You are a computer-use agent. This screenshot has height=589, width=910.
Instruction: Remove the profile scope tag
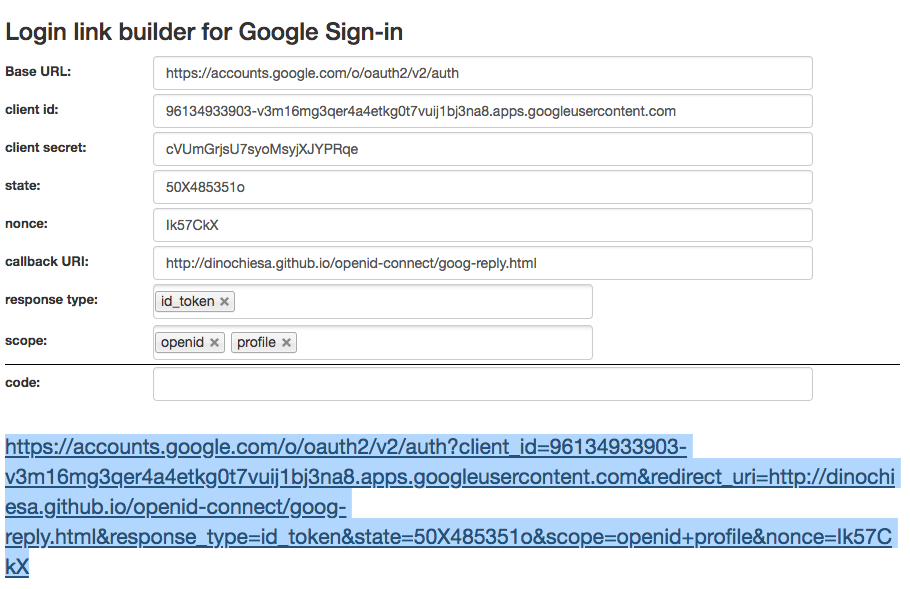point(286,342)
